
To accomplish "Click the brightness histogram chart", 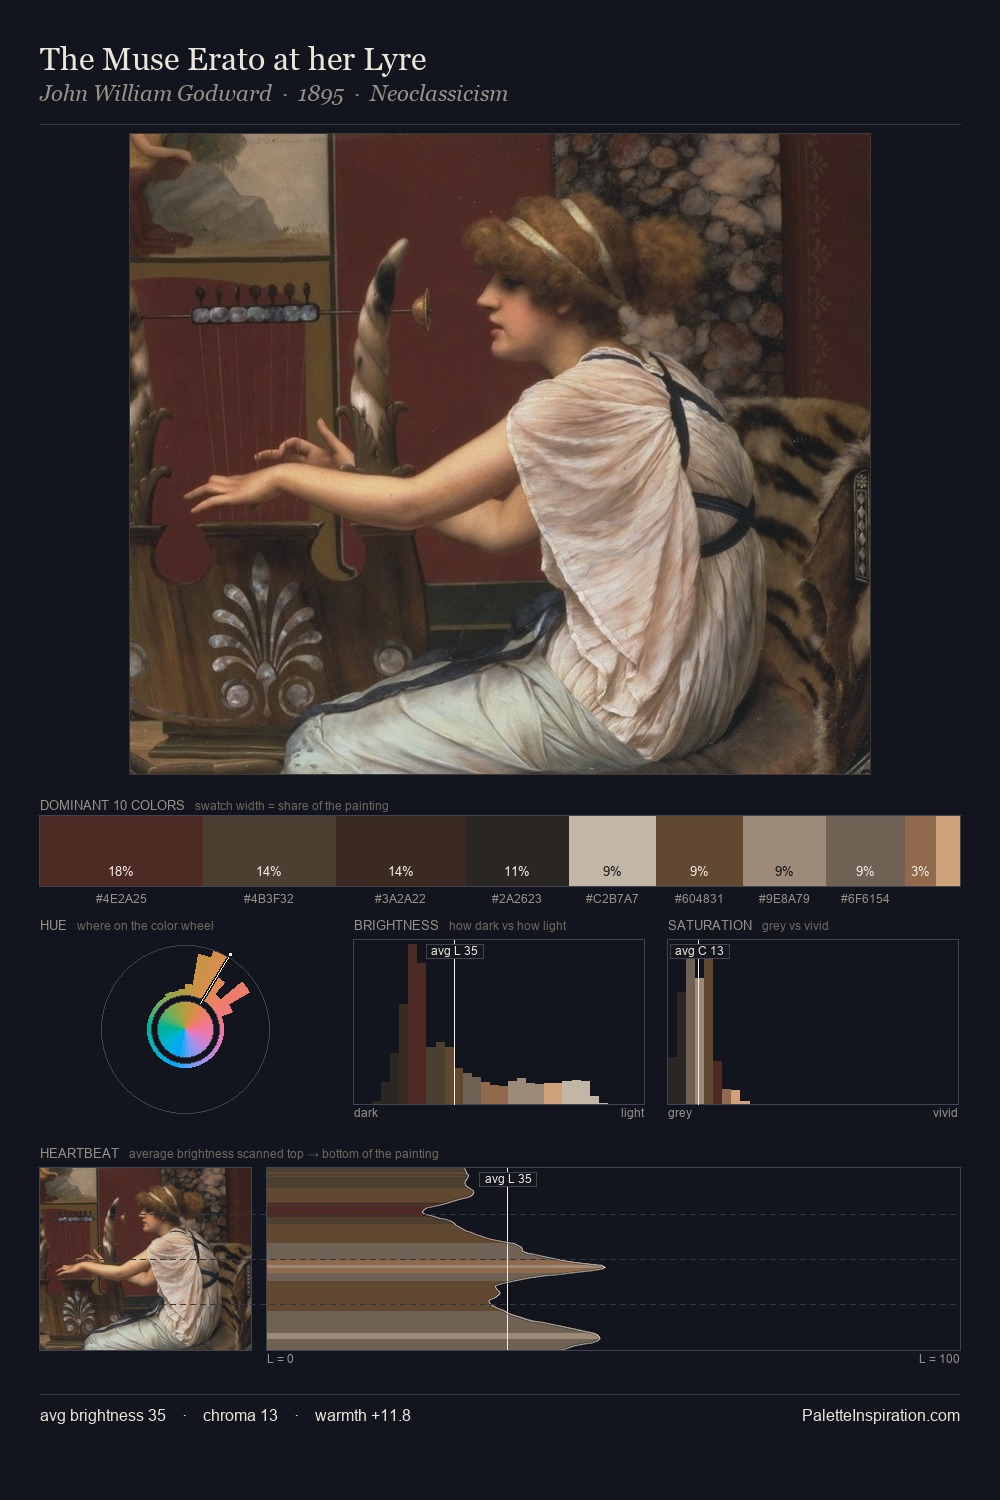I will [499, 1022].
